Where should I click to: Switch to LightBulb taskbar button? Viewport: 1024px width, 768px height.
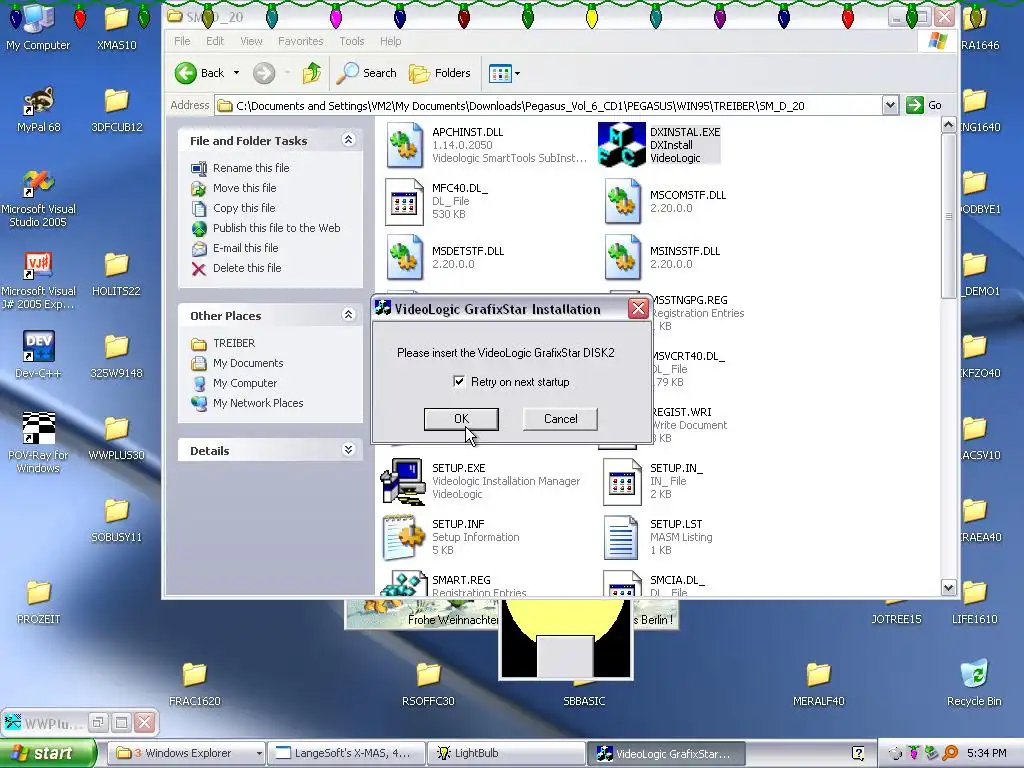[x=507, y=753]
